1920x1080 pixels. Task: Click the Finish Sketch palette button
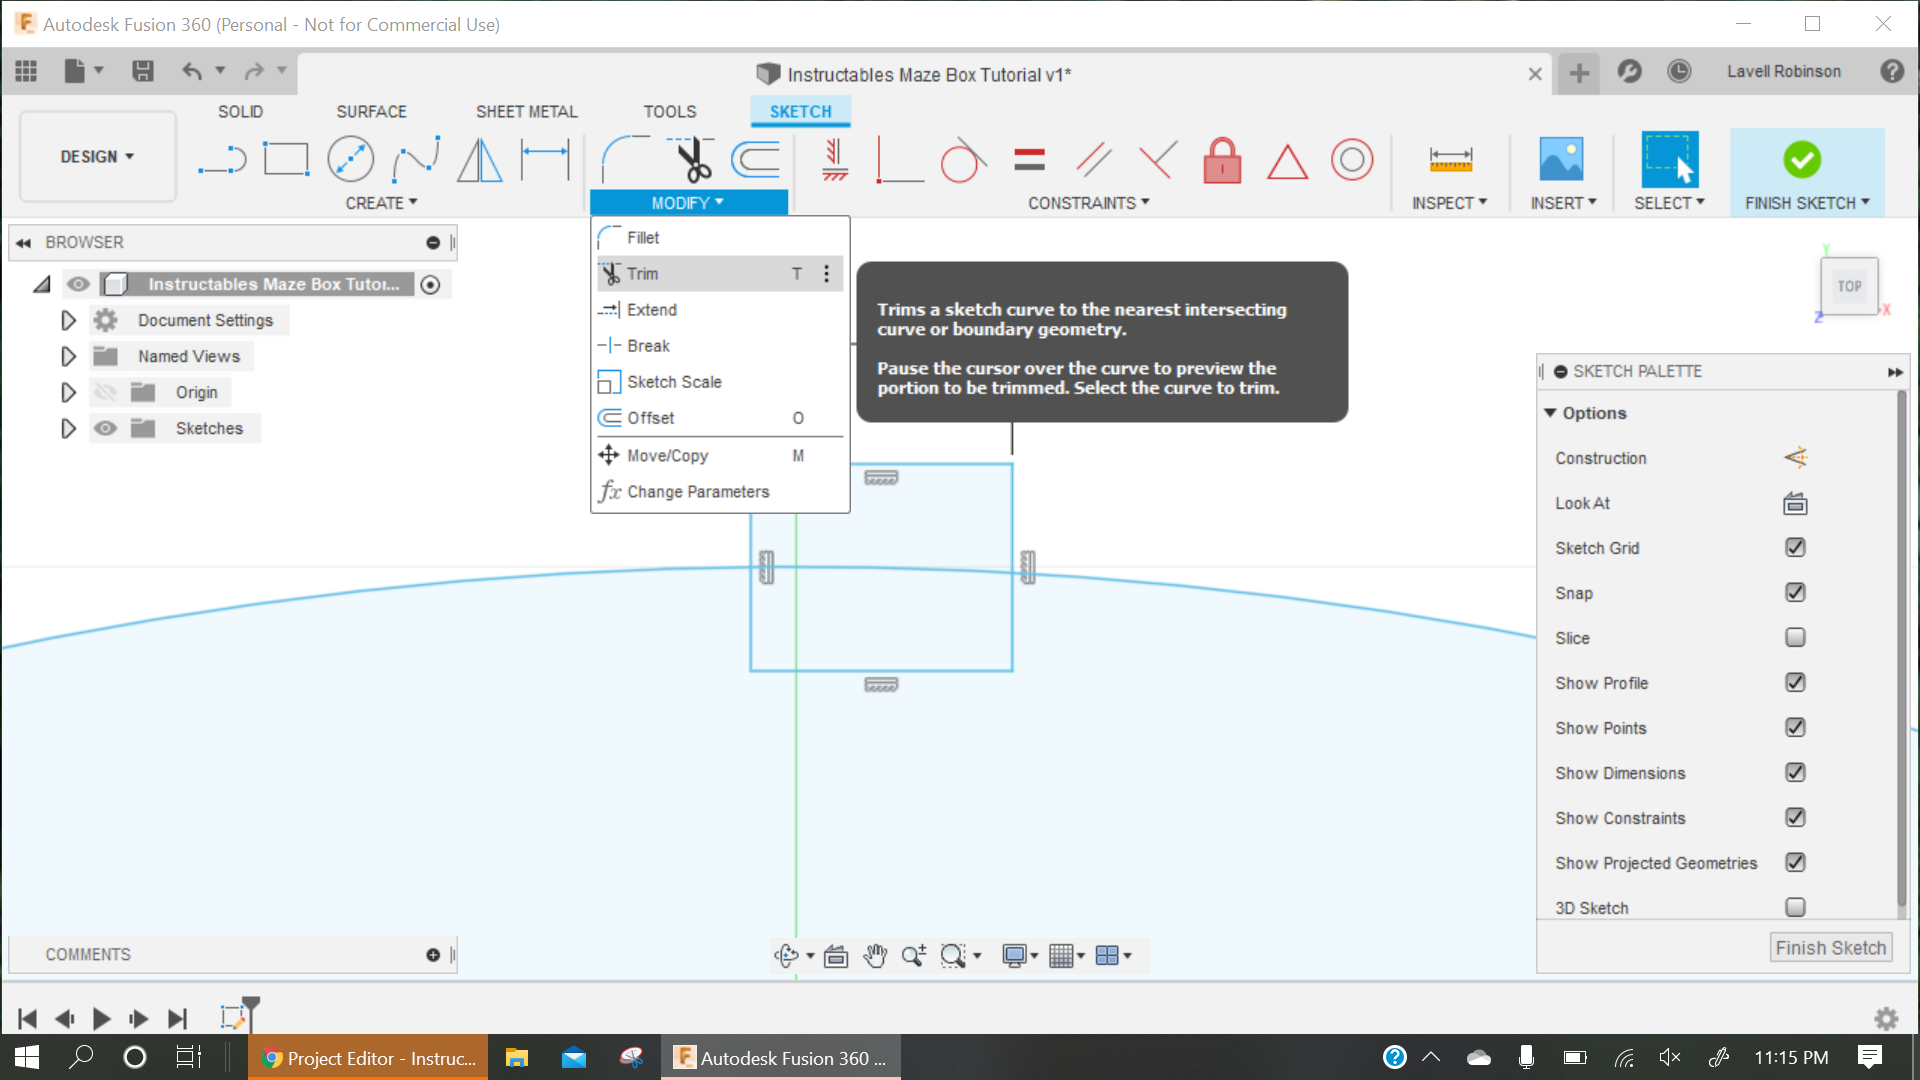[x=1831, y=948]
